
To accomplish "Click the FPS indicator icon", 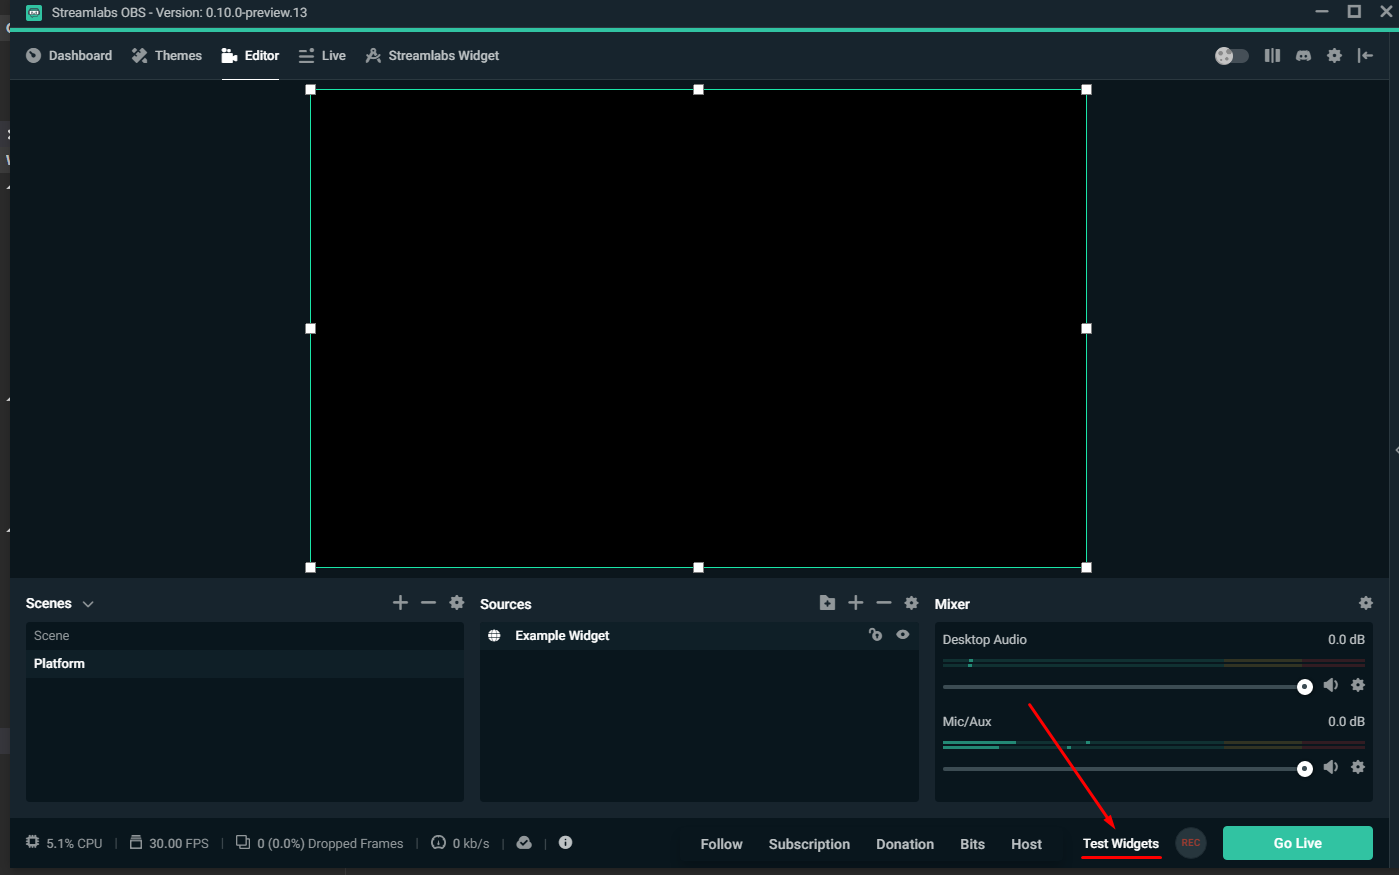I will (x=136, y=842).
